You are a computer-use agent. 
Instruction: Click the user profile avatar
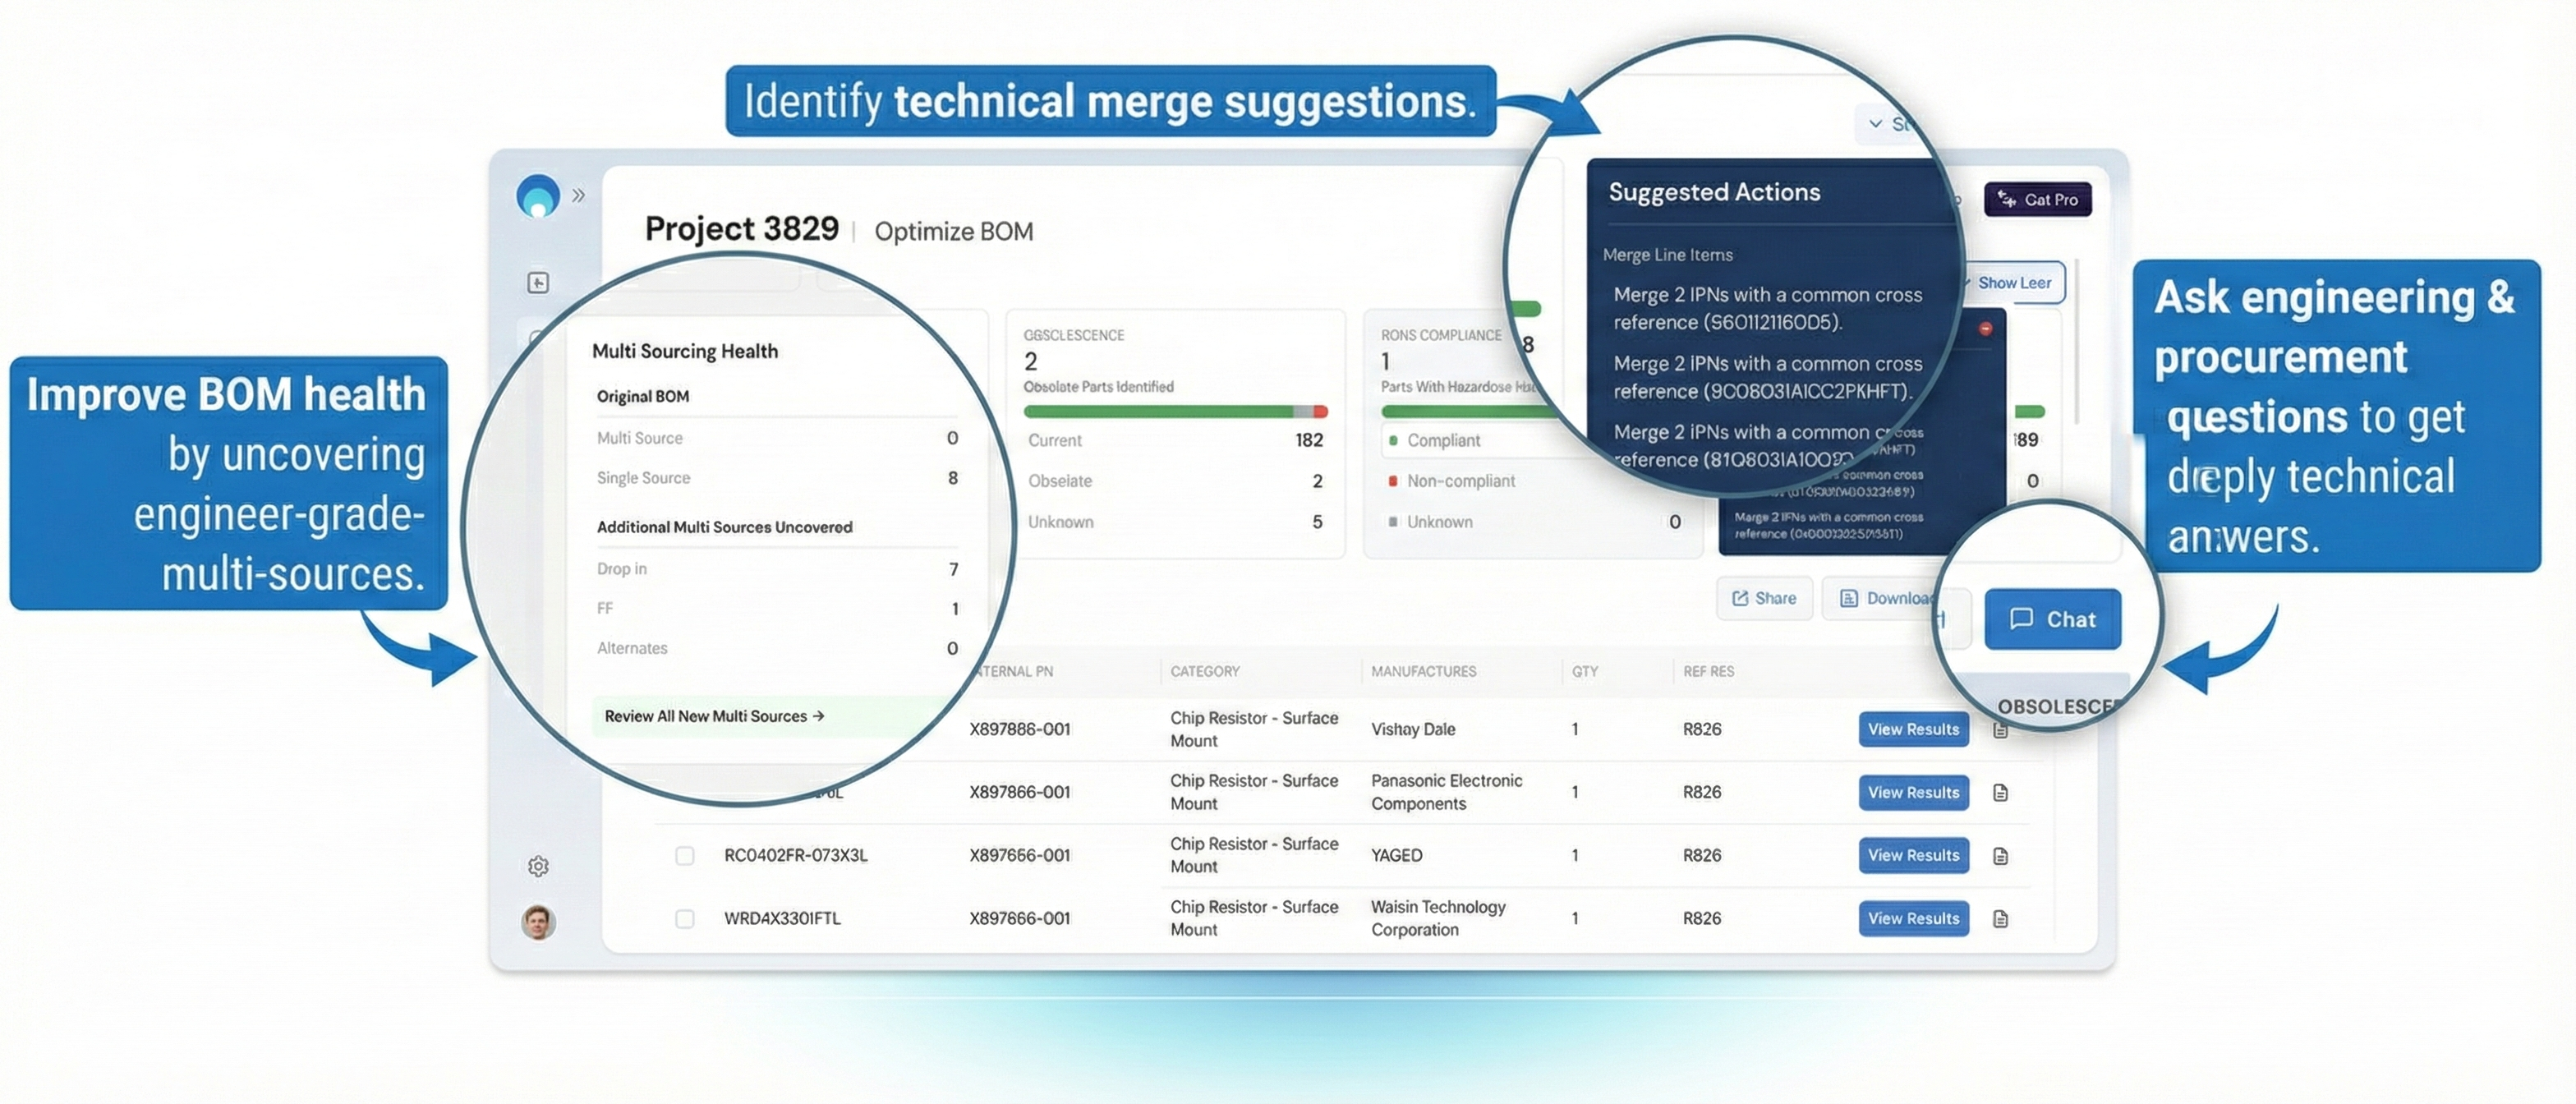coord(538,921)
